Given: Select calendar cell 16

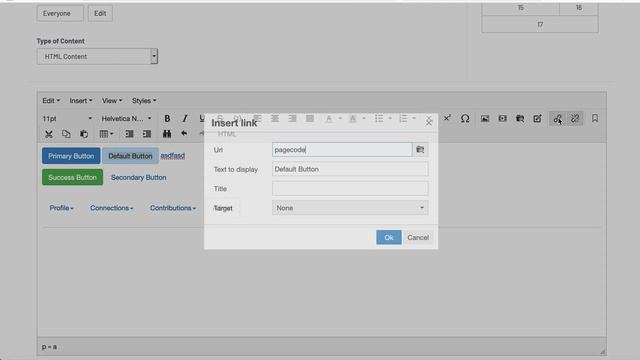Looking at the screenshot, I should (x=579, y=8).
